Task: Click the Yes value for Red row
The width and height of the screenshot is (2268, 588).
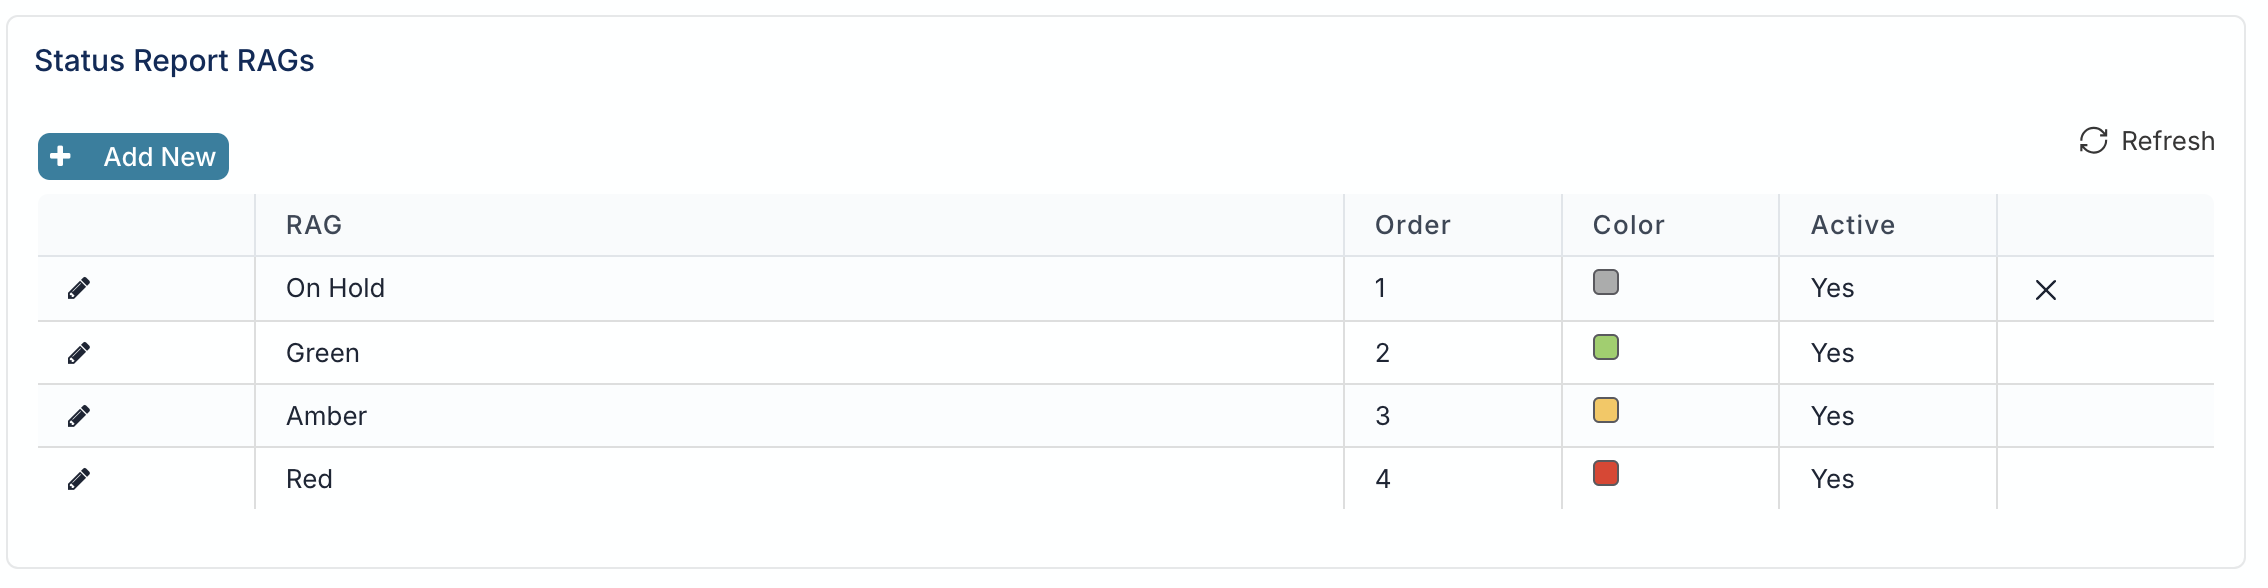Action: point(1832,479)
